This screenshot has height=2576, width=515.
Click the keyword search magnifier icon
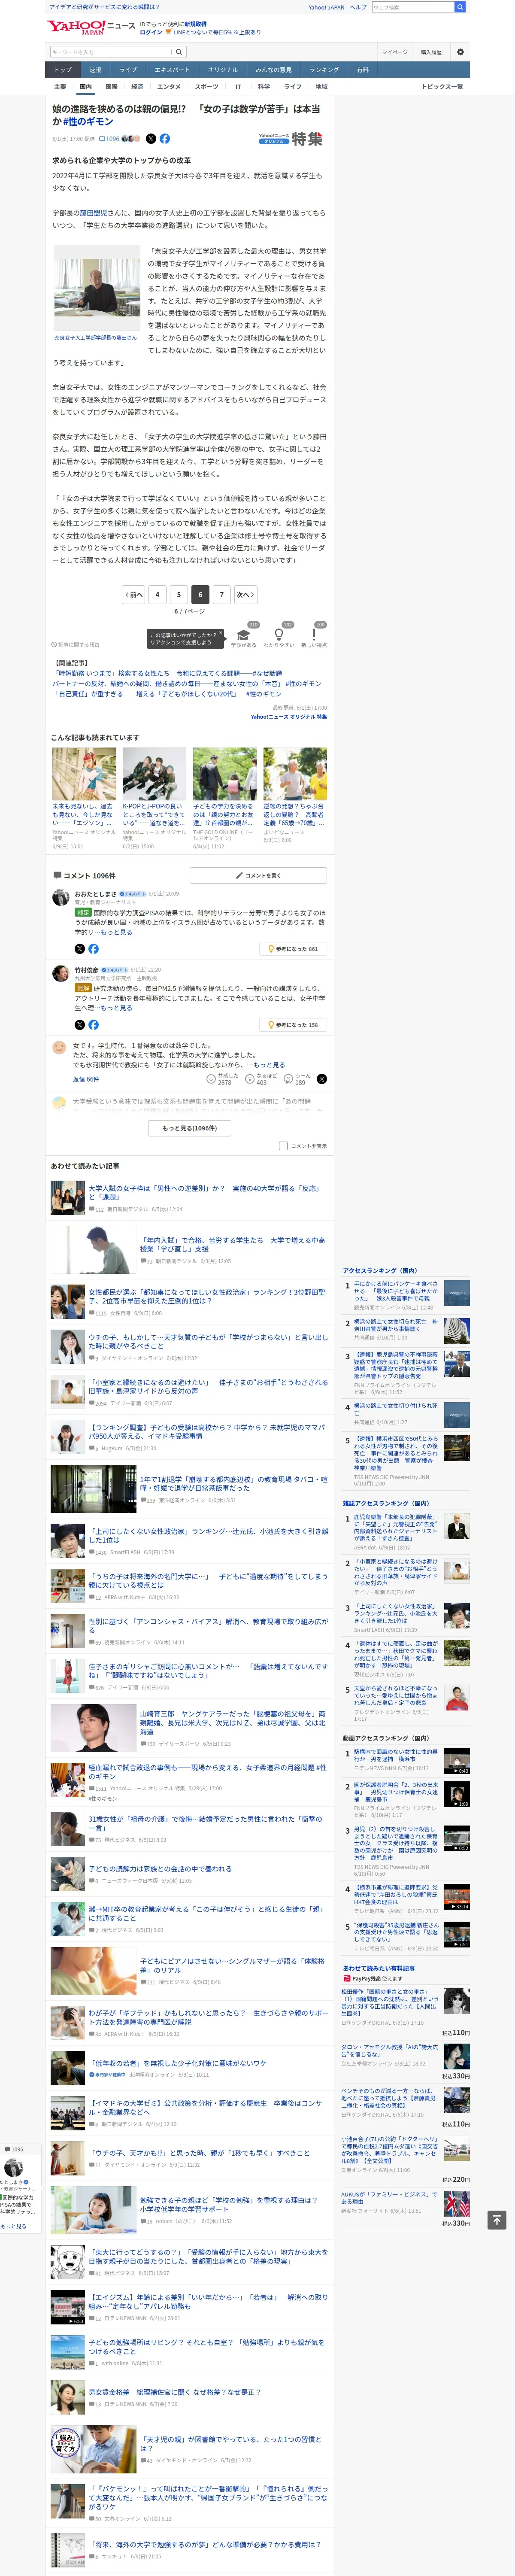179,52
